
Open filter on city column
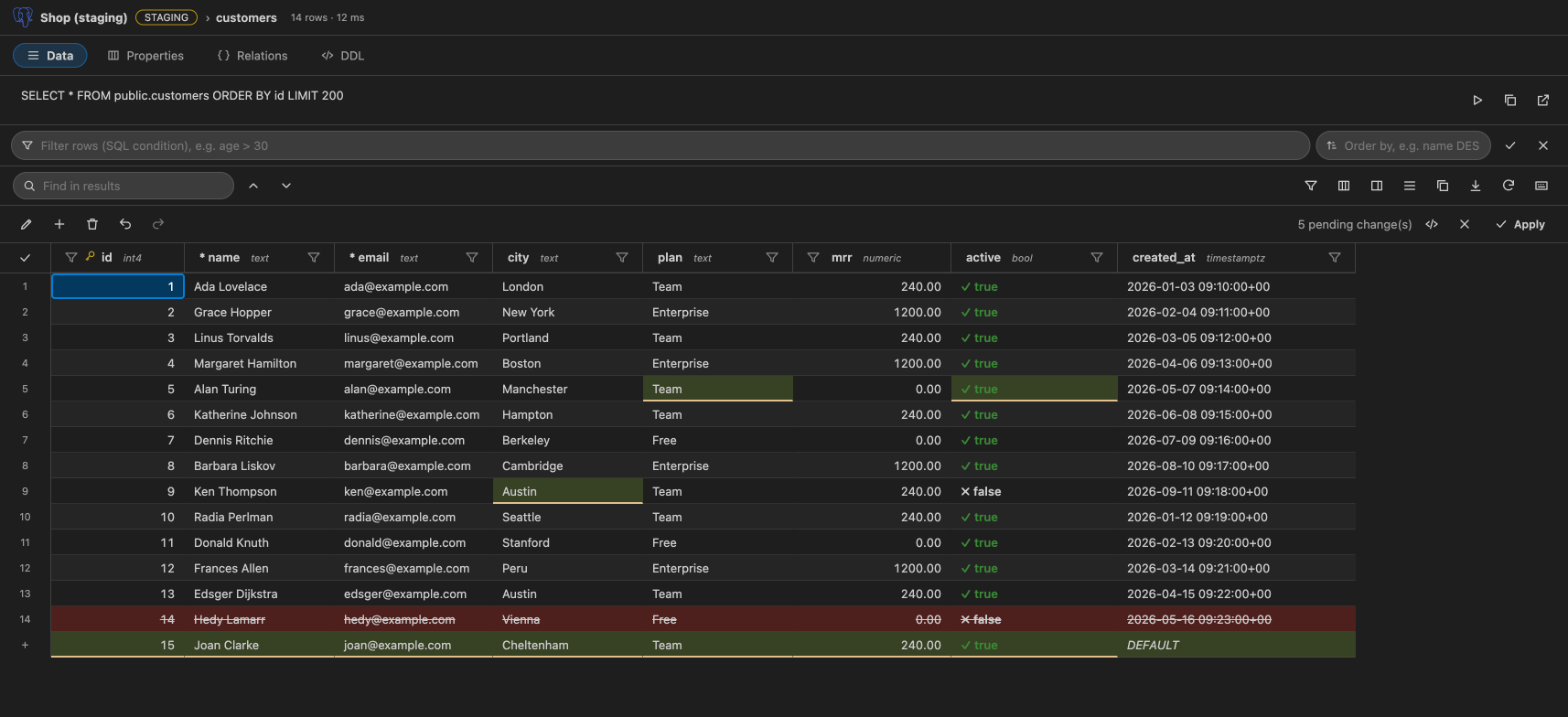pyautogui.click(x=622, y=258)
